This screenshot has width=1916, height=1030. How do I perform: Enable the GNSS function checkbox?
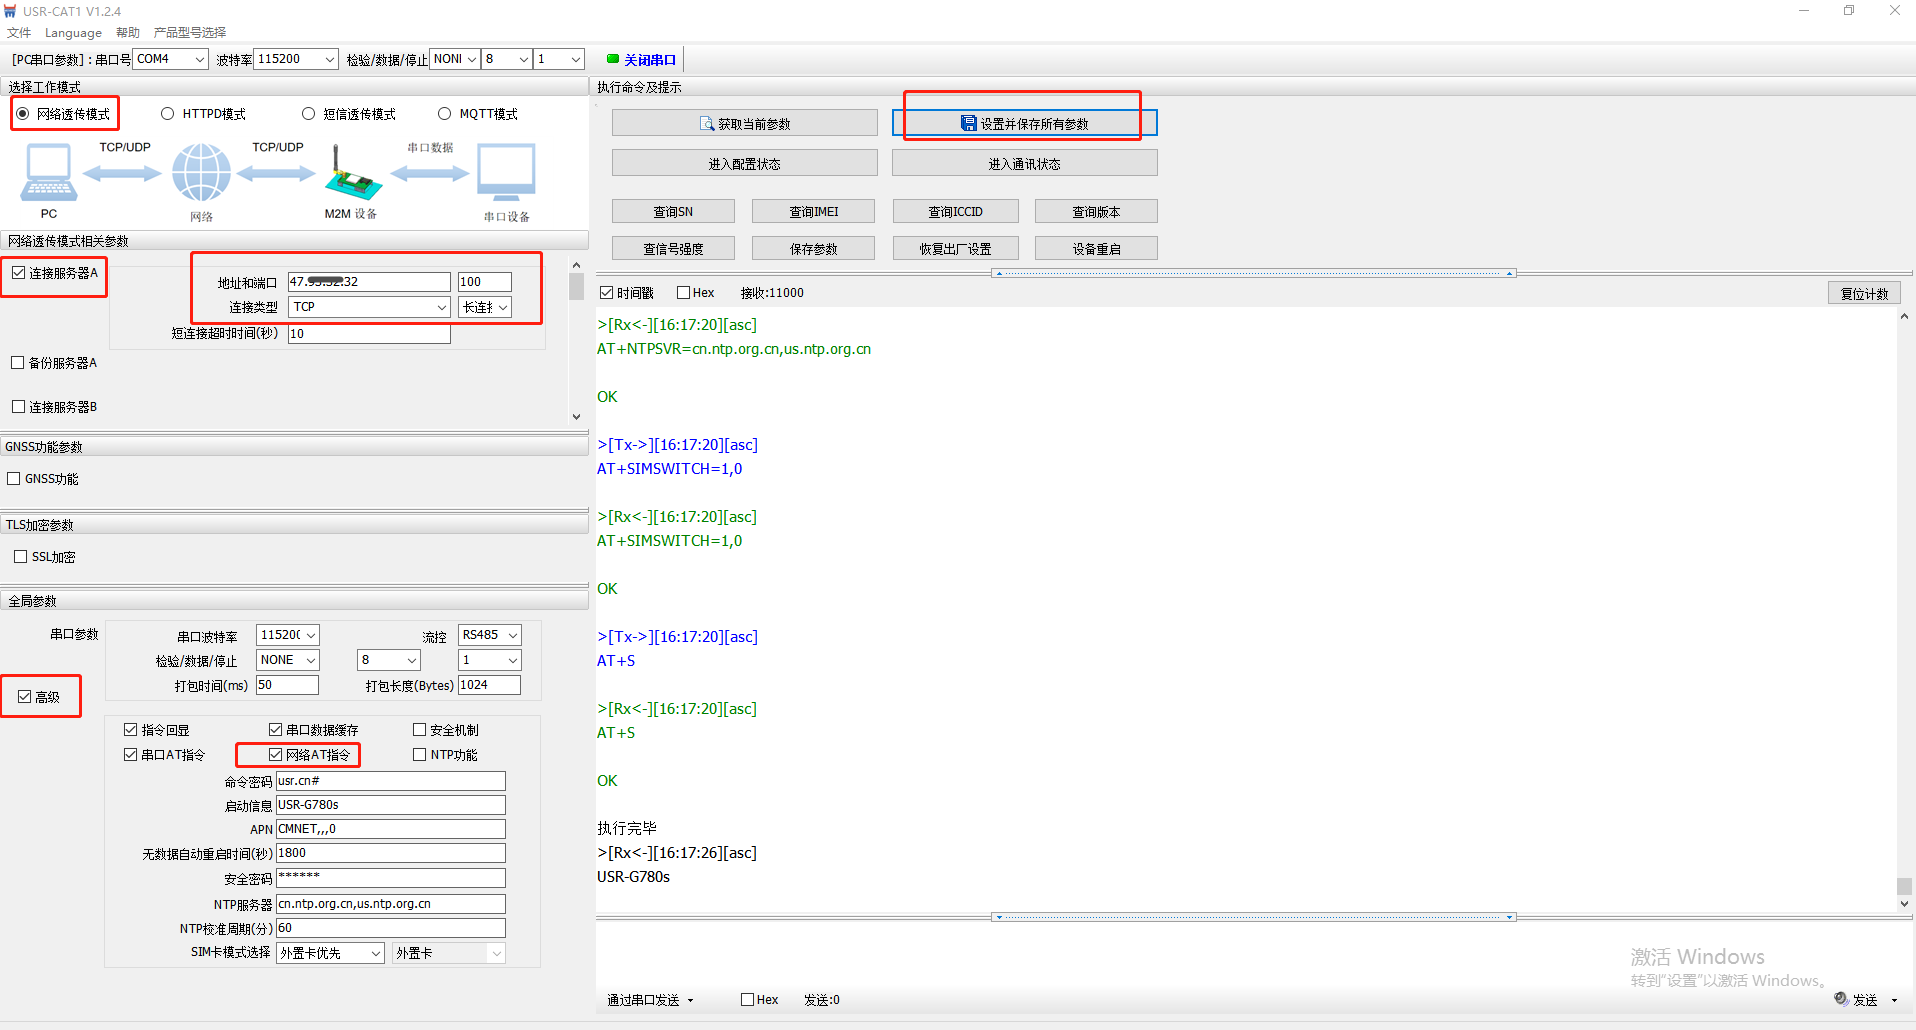[x=14, y=479]
